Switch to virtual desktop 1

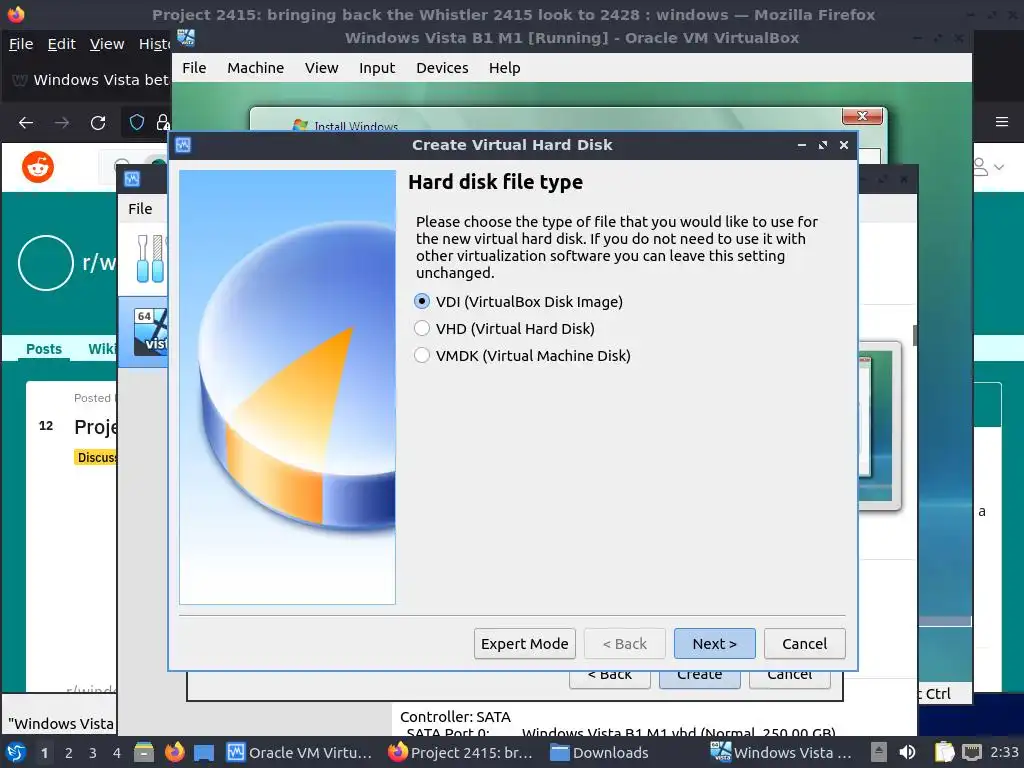(44, 753)
